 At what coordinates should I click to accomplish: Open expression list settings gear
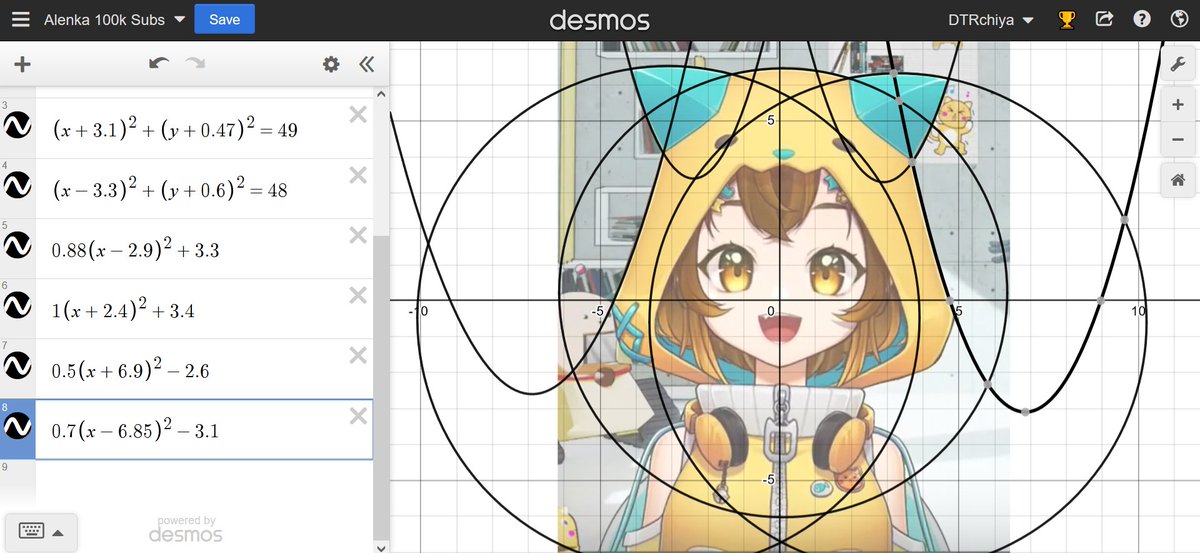[331, 64]
